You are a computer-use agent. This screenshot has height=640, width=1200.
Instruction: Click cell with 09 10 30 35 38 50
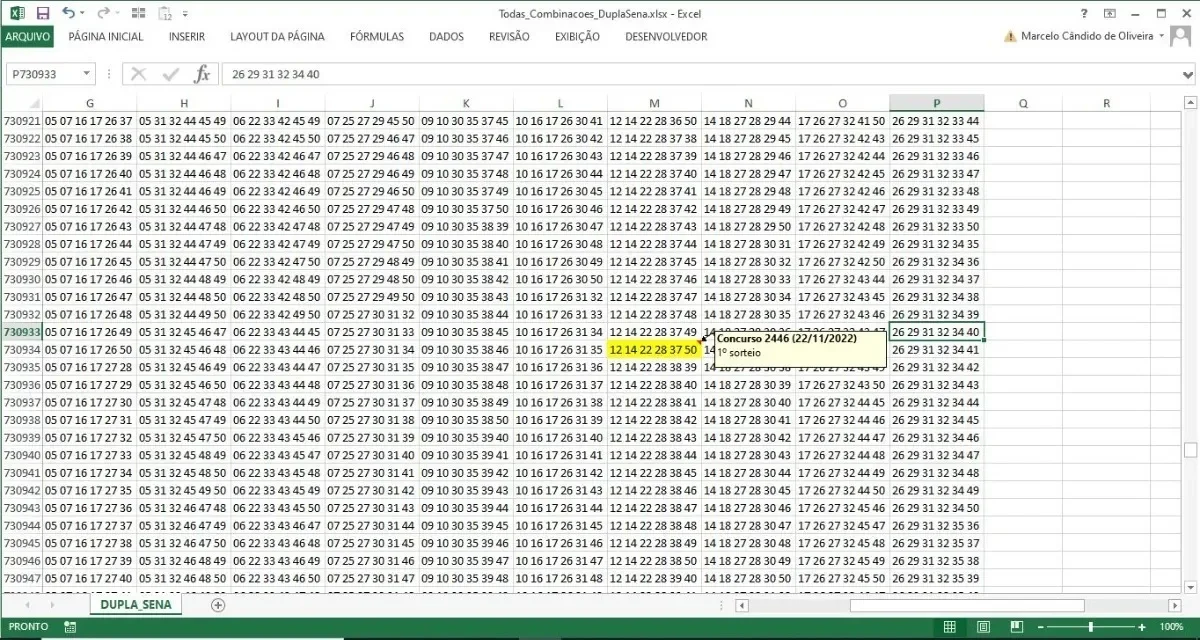coord(466,419)
